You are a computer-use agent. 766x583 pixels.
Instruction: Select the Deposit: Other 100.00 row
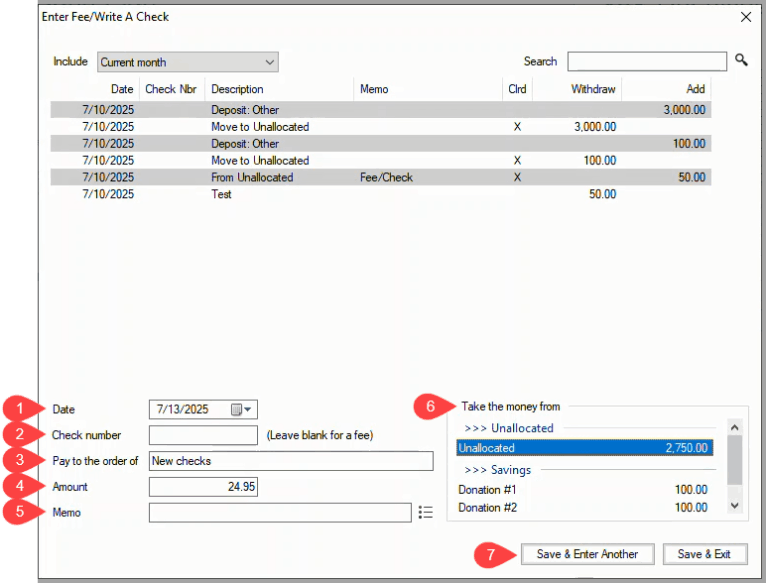pos(381,144)
